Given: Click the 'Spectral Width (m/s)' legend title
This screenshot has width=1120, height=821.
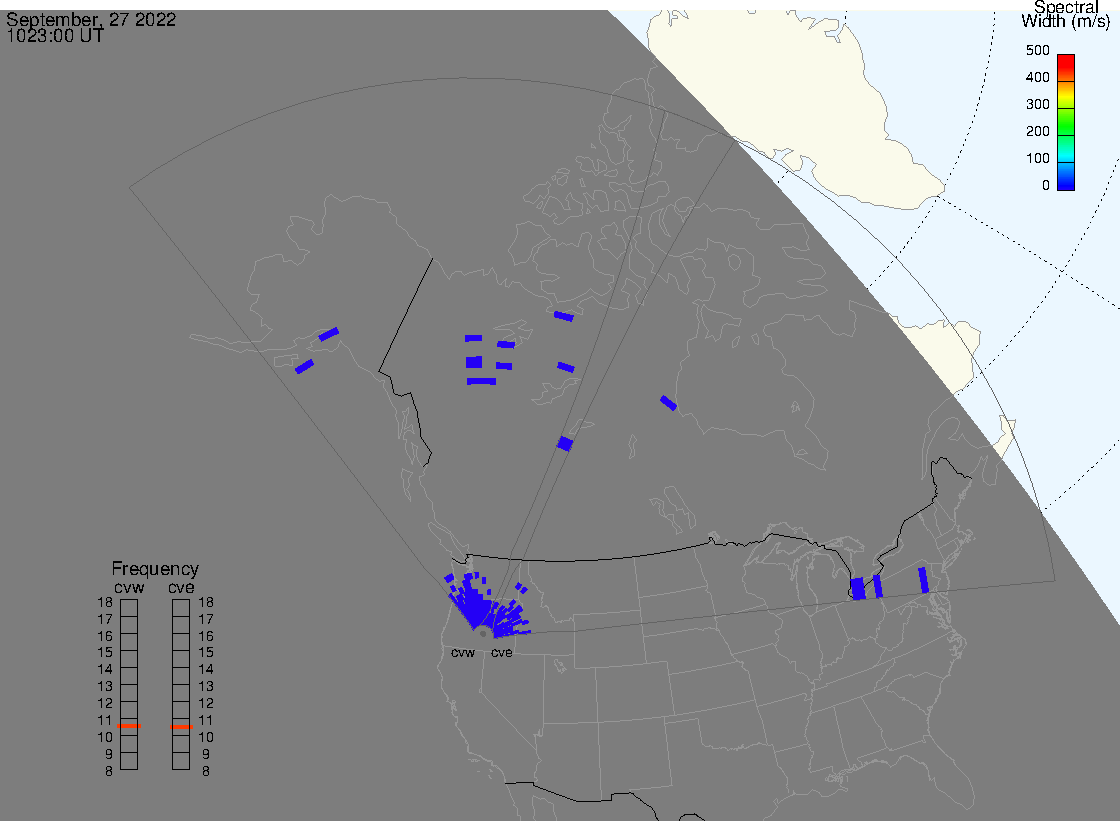Looking at the screenshot, I should tap(1066, 14).
